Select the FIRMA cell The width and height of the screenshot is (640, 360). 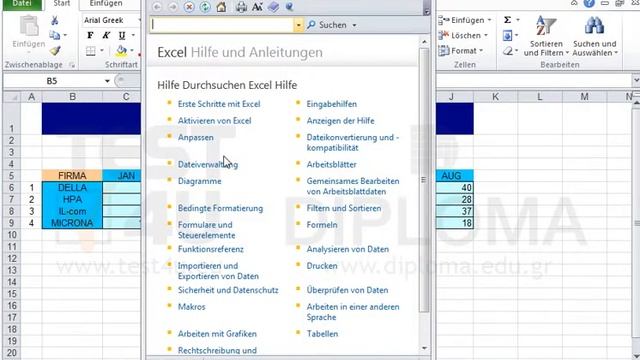(72, 176)
